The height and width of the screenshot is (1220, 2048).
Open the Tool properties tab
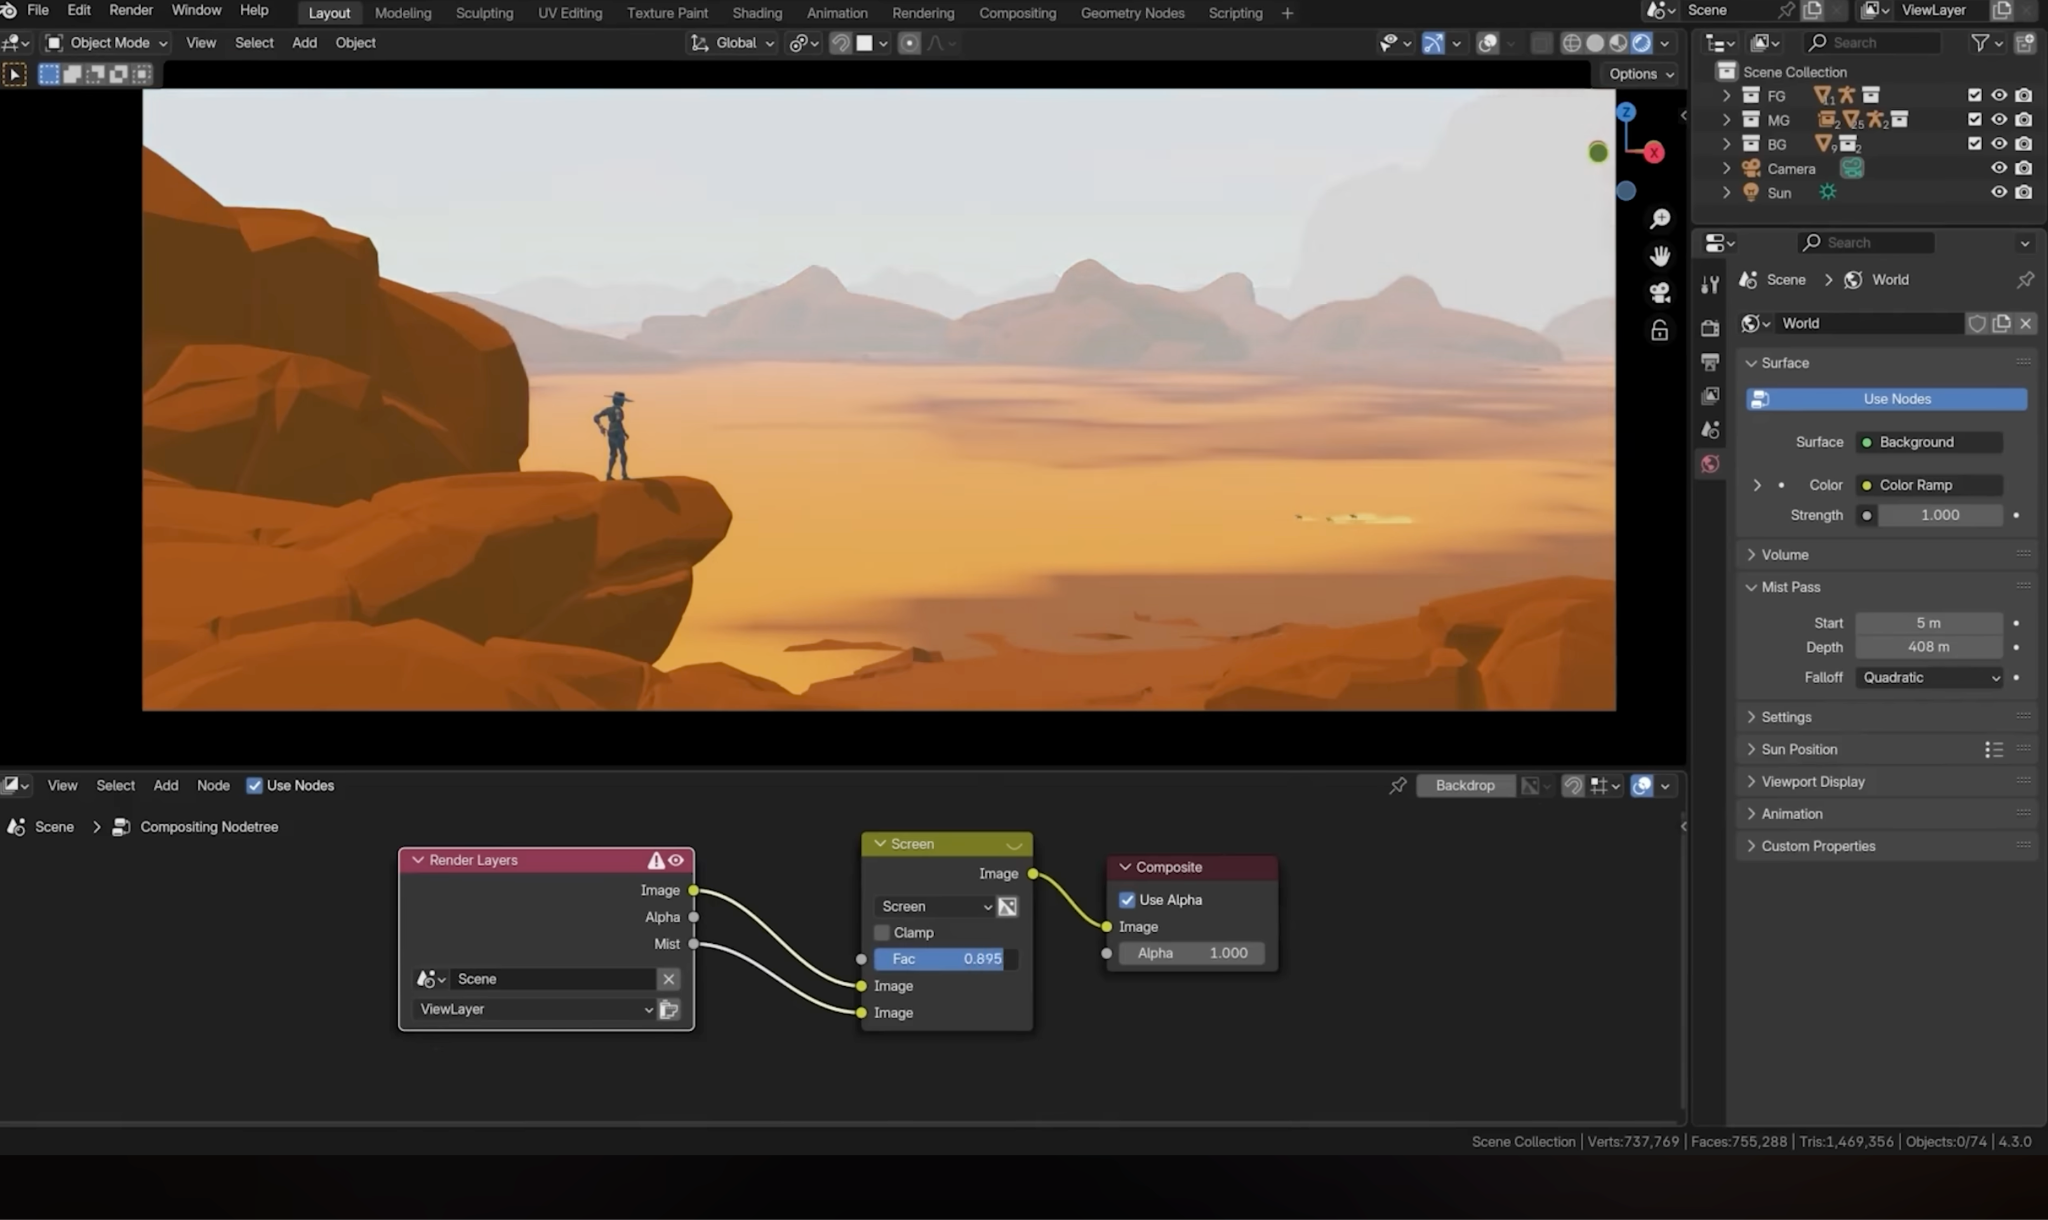pos(1710,284)
